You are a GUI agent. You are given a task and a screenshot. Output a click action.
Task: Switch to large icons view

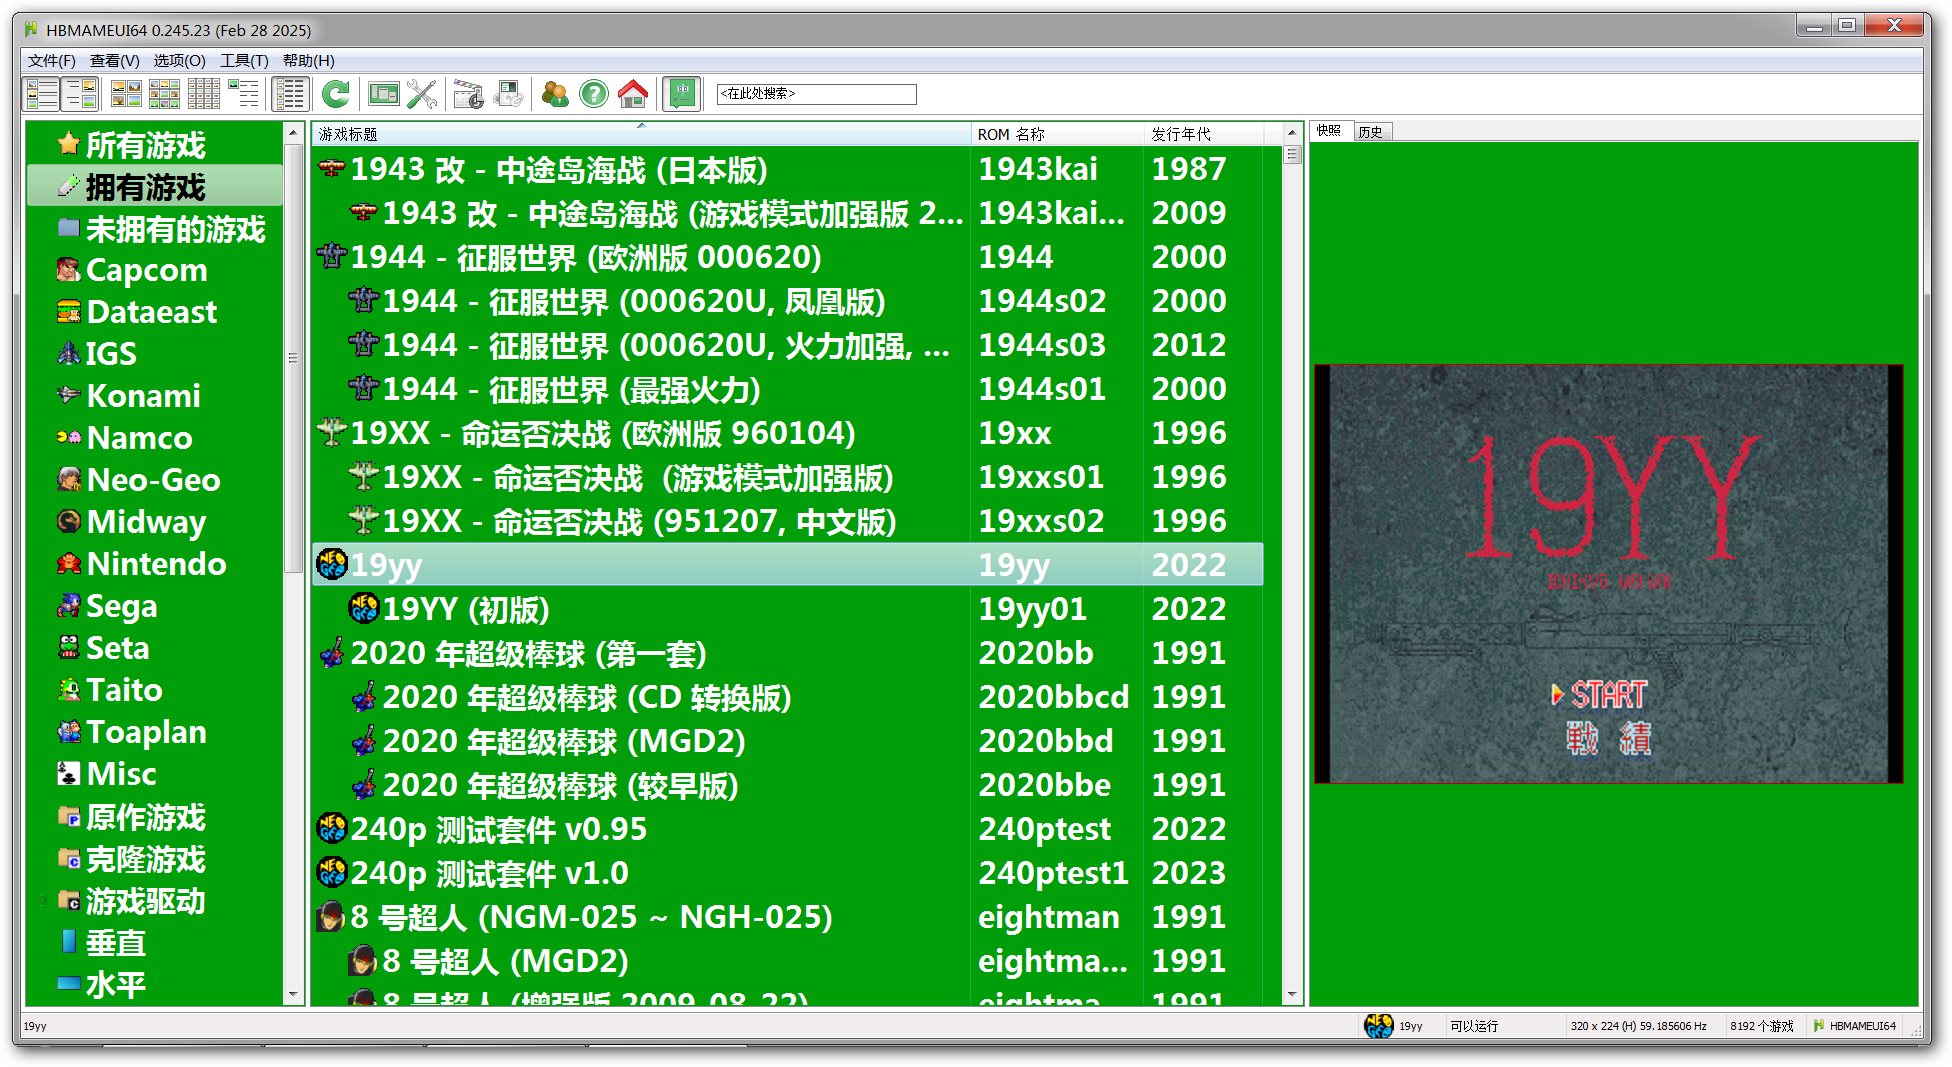[x=126, y=94]
